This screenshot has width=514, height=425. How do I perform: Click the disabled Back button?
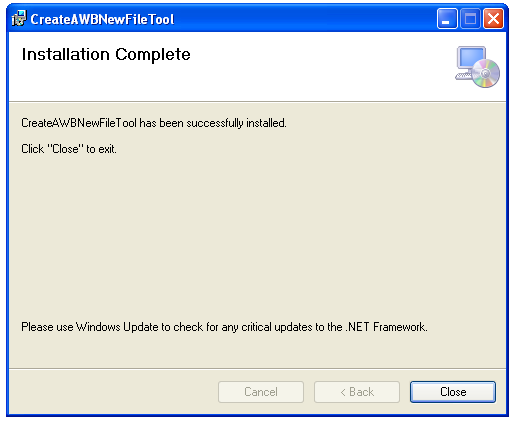pyautogui.click(x=357, y=392)
